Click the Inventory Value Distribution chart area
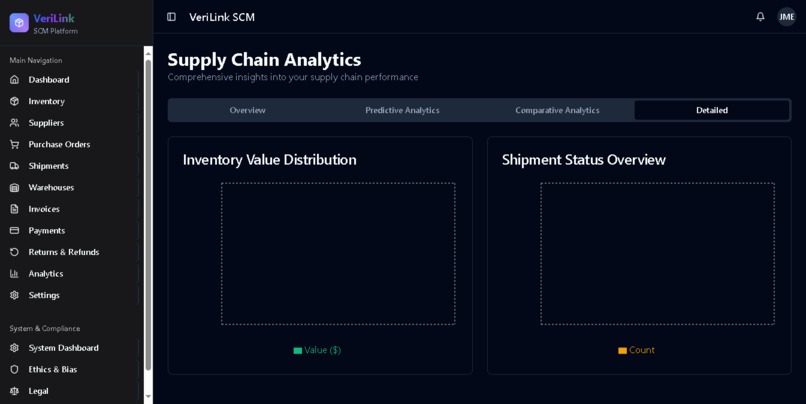This screenshot has width=806, height=404. tap(338, 253)
